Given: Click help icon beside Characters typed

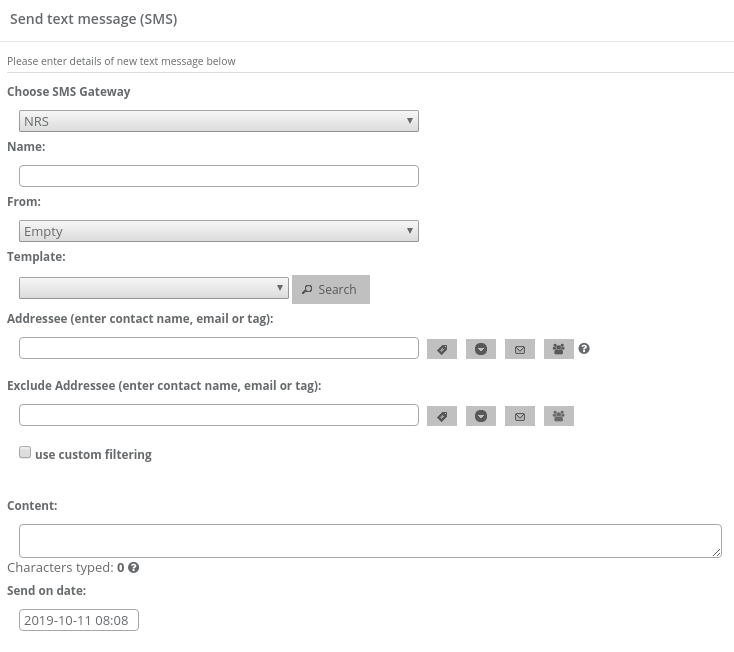Looking at the screenshot, I should [134, 568].
